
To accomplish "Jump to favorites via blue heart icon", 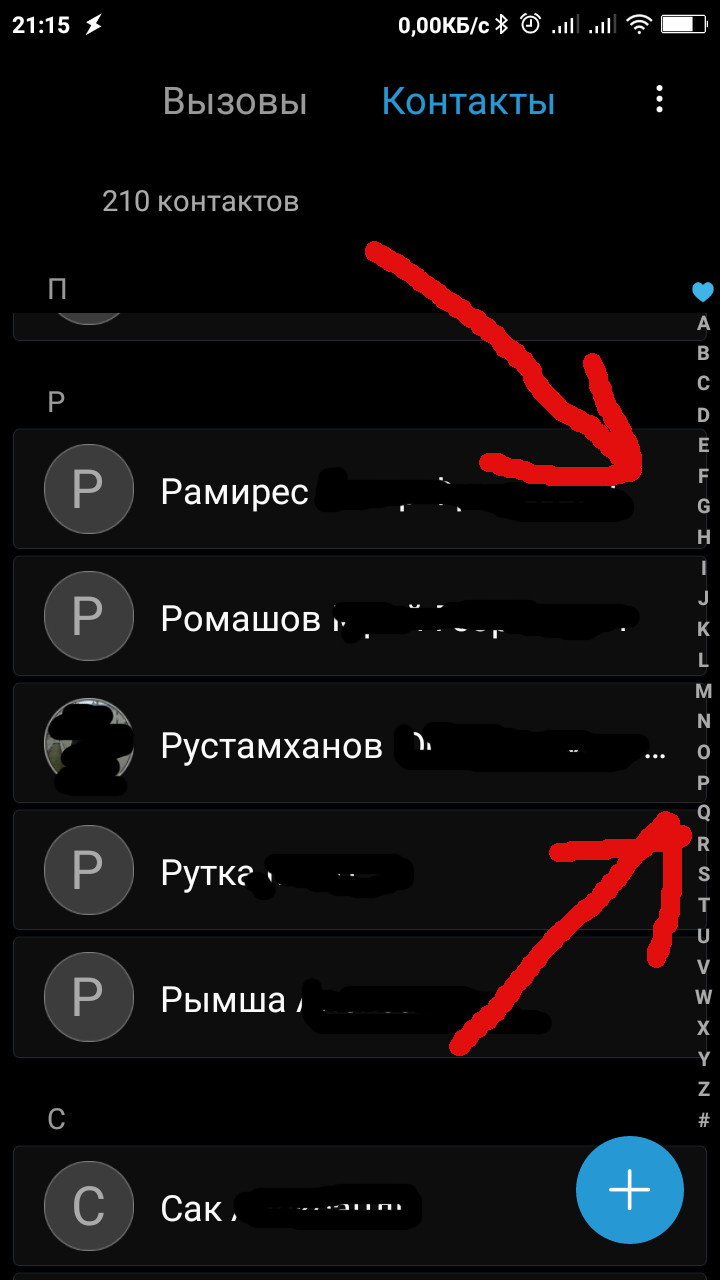I will pos(703,292).
